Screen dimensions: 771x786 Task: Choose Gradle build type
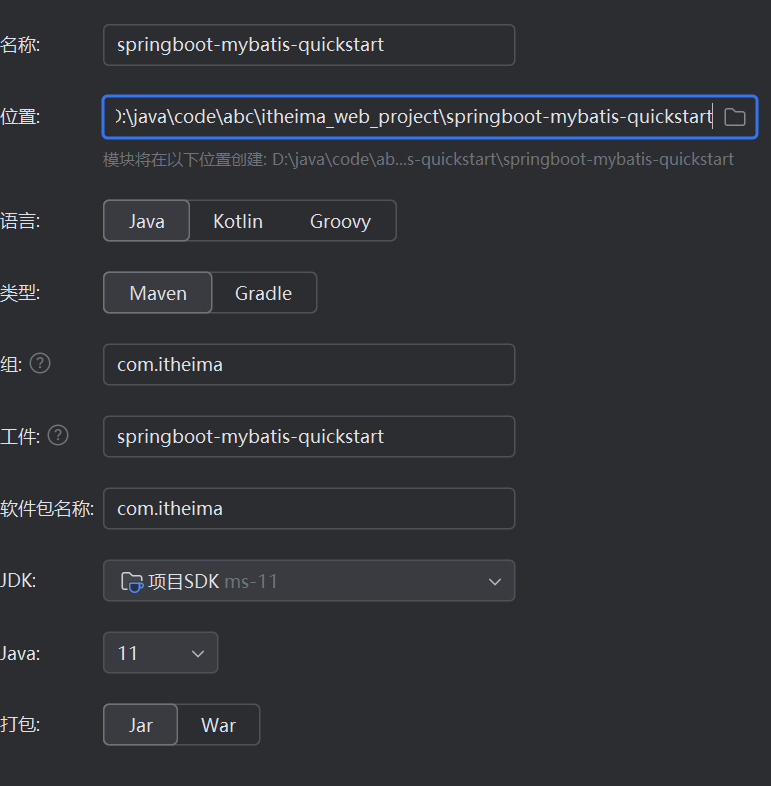[x=264, y=293]
